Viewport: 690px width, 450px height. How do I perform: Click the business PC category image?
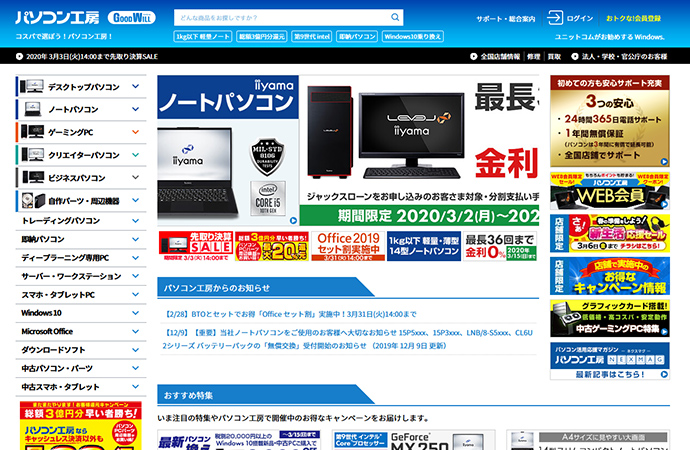coord(33,178)
